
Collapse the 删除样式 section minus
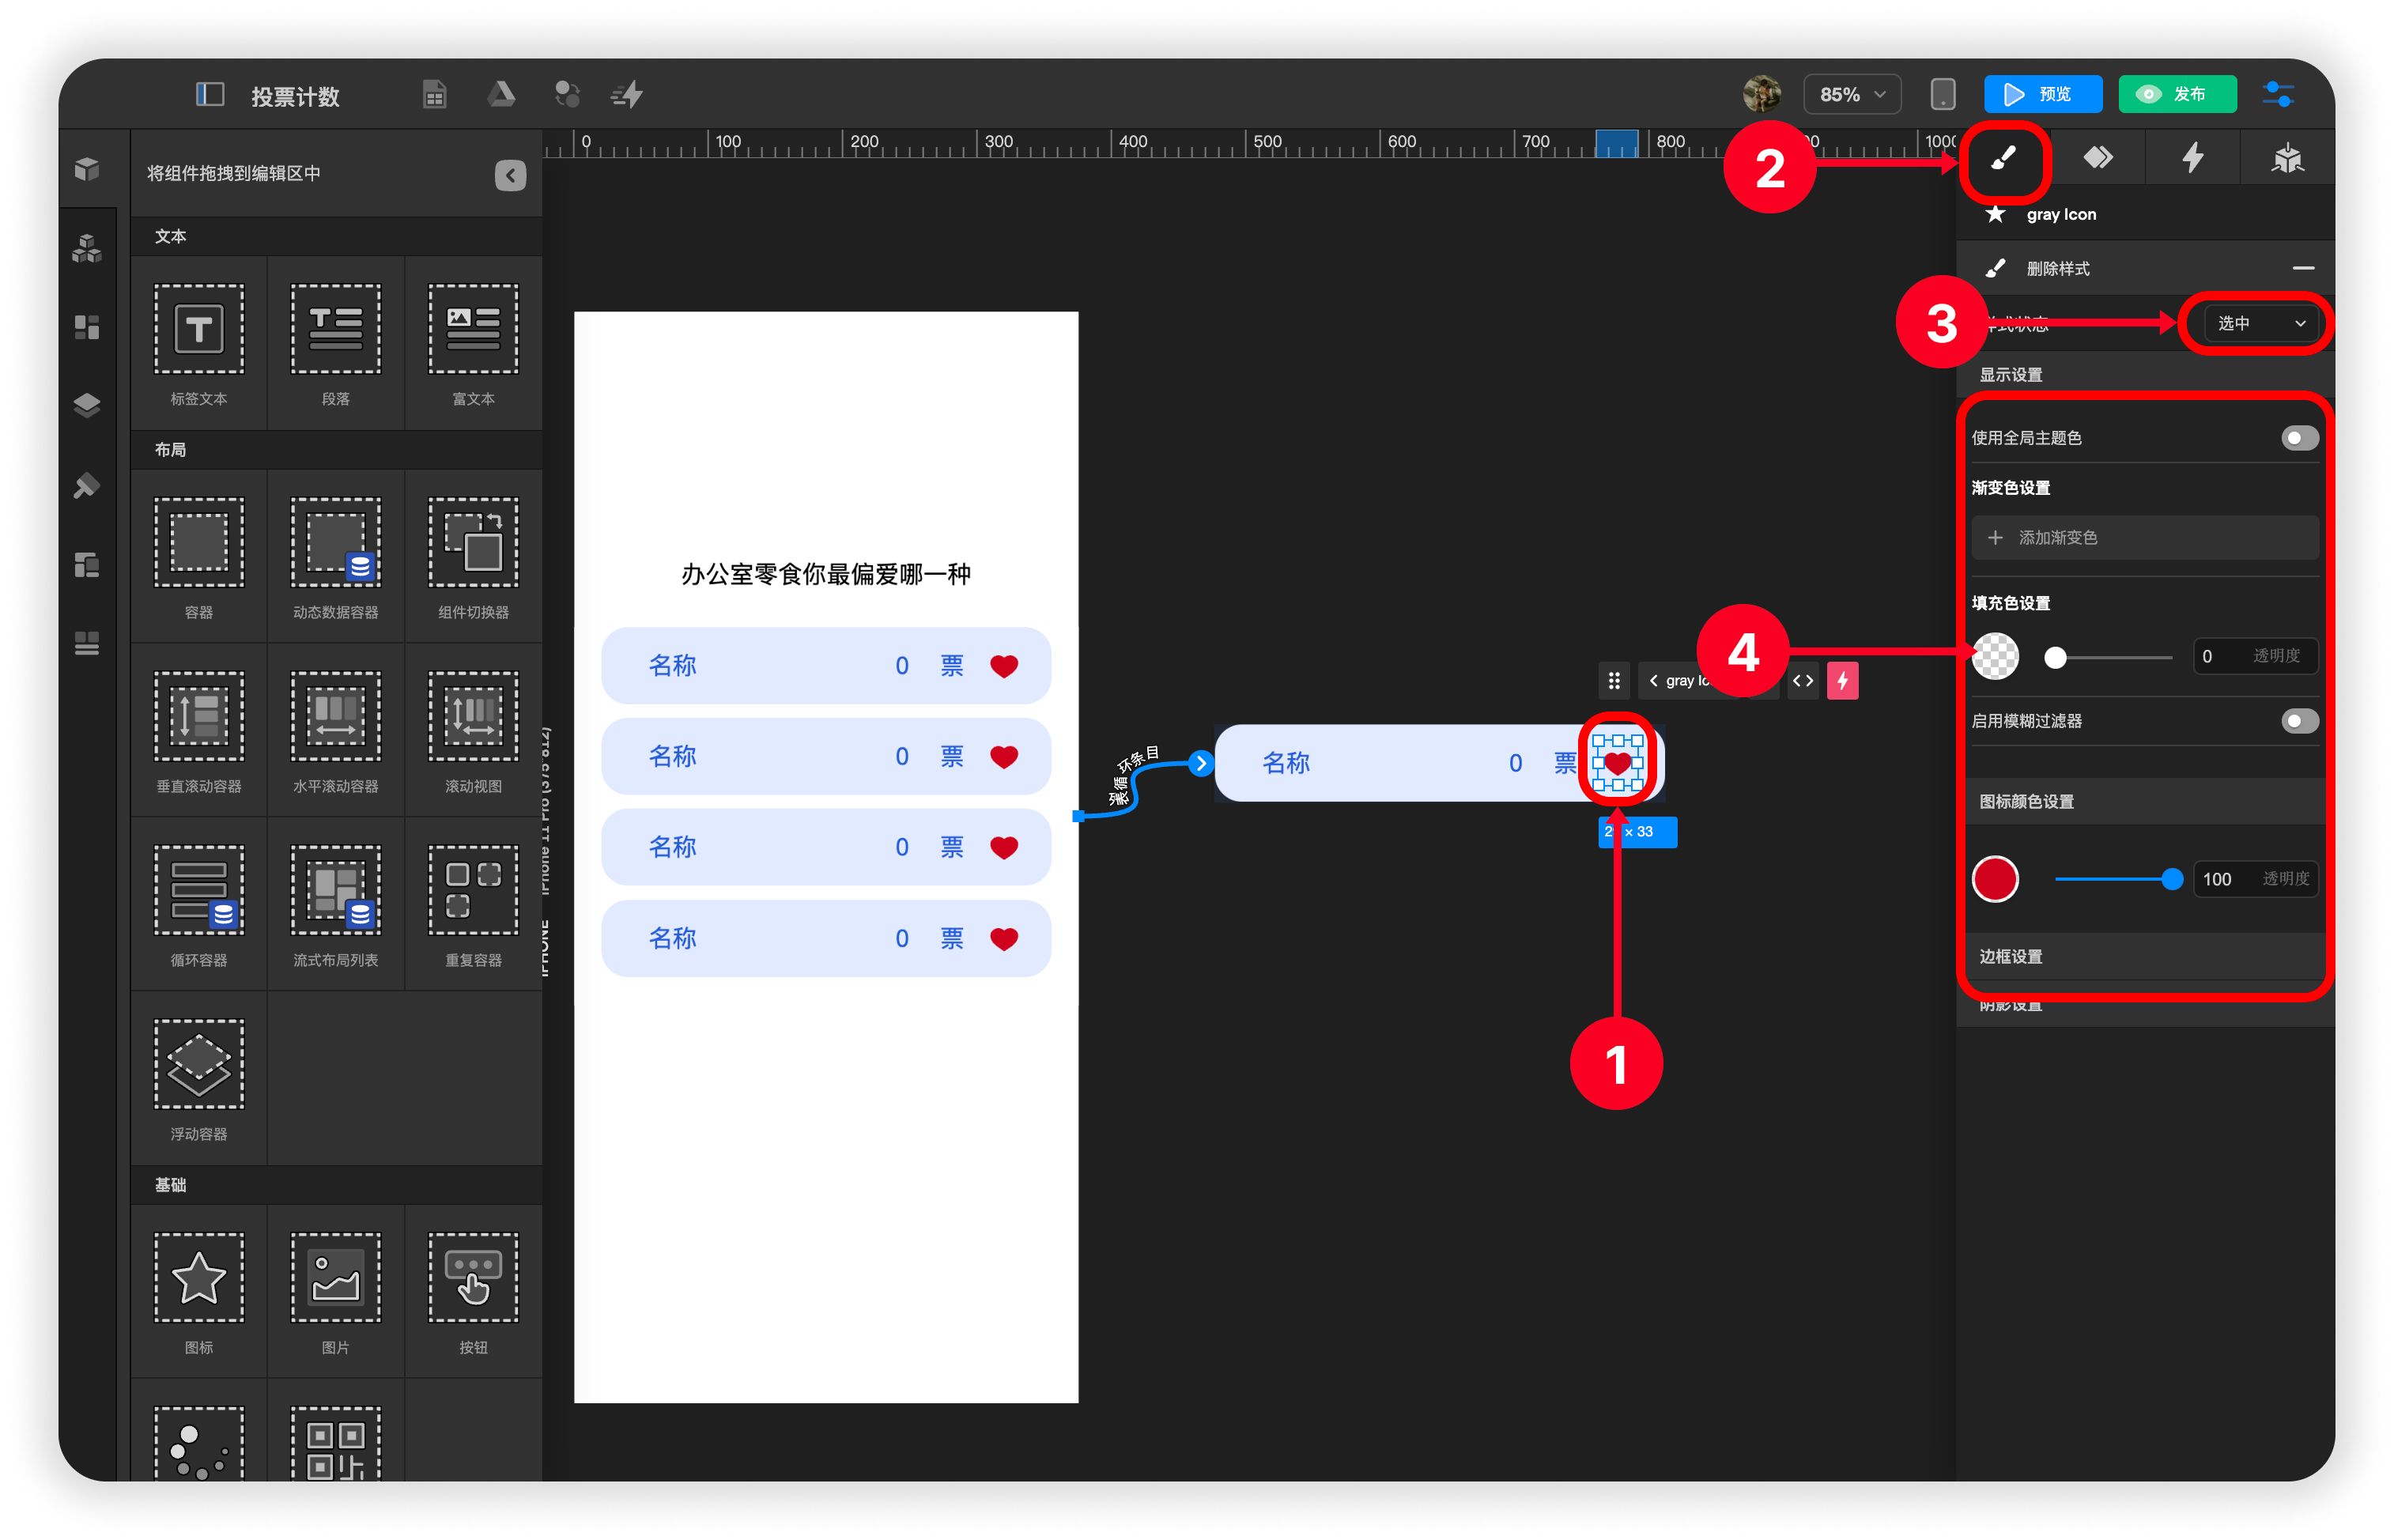point(2303,268)
